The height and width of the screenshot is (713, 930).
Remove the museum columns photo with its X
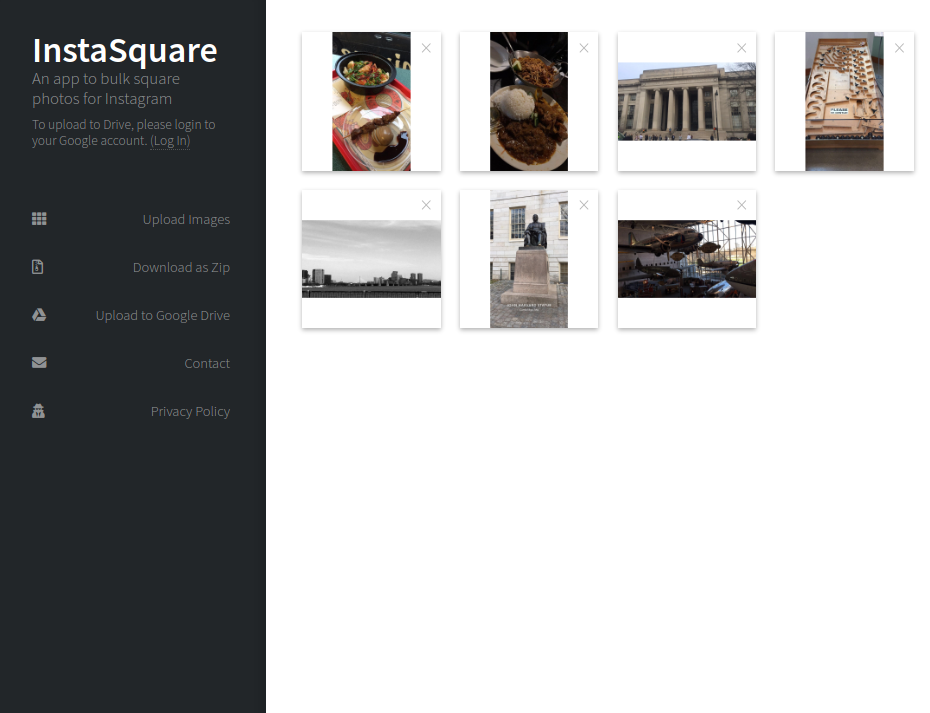pos(741,47)
